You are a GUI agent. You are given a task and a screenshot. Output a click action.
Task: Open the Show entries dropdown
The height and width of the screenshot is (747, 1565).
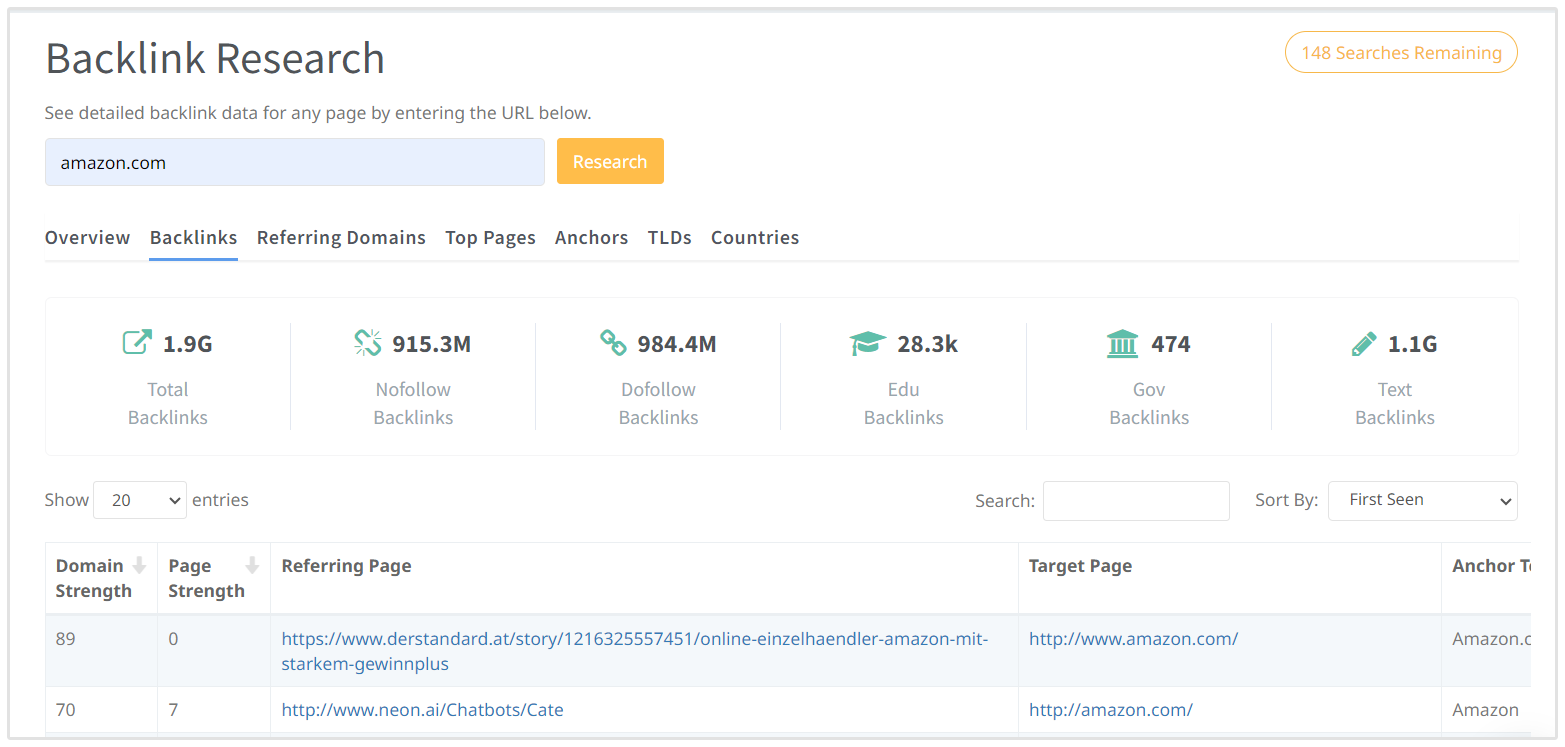pos(139,500)
